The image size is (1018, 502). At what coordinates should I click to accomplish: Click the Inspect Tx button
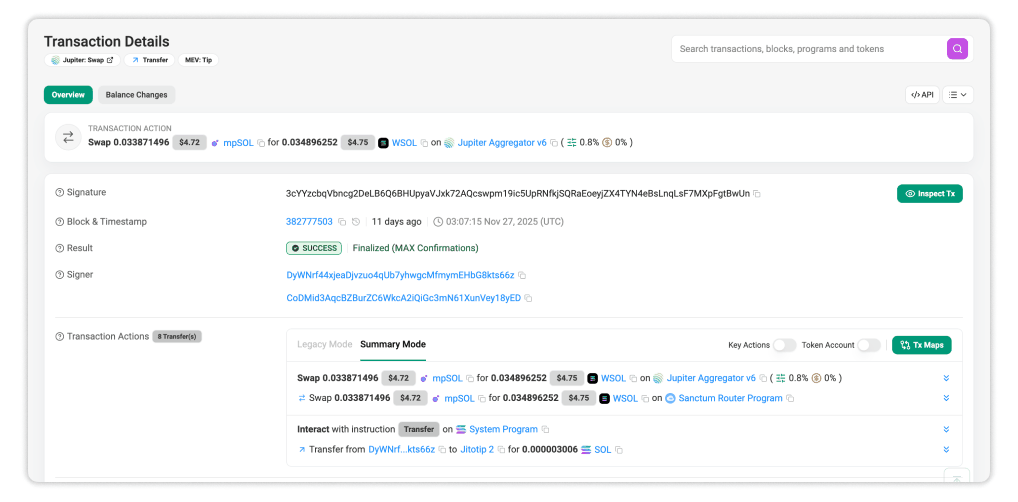click(x=929, y=193)
